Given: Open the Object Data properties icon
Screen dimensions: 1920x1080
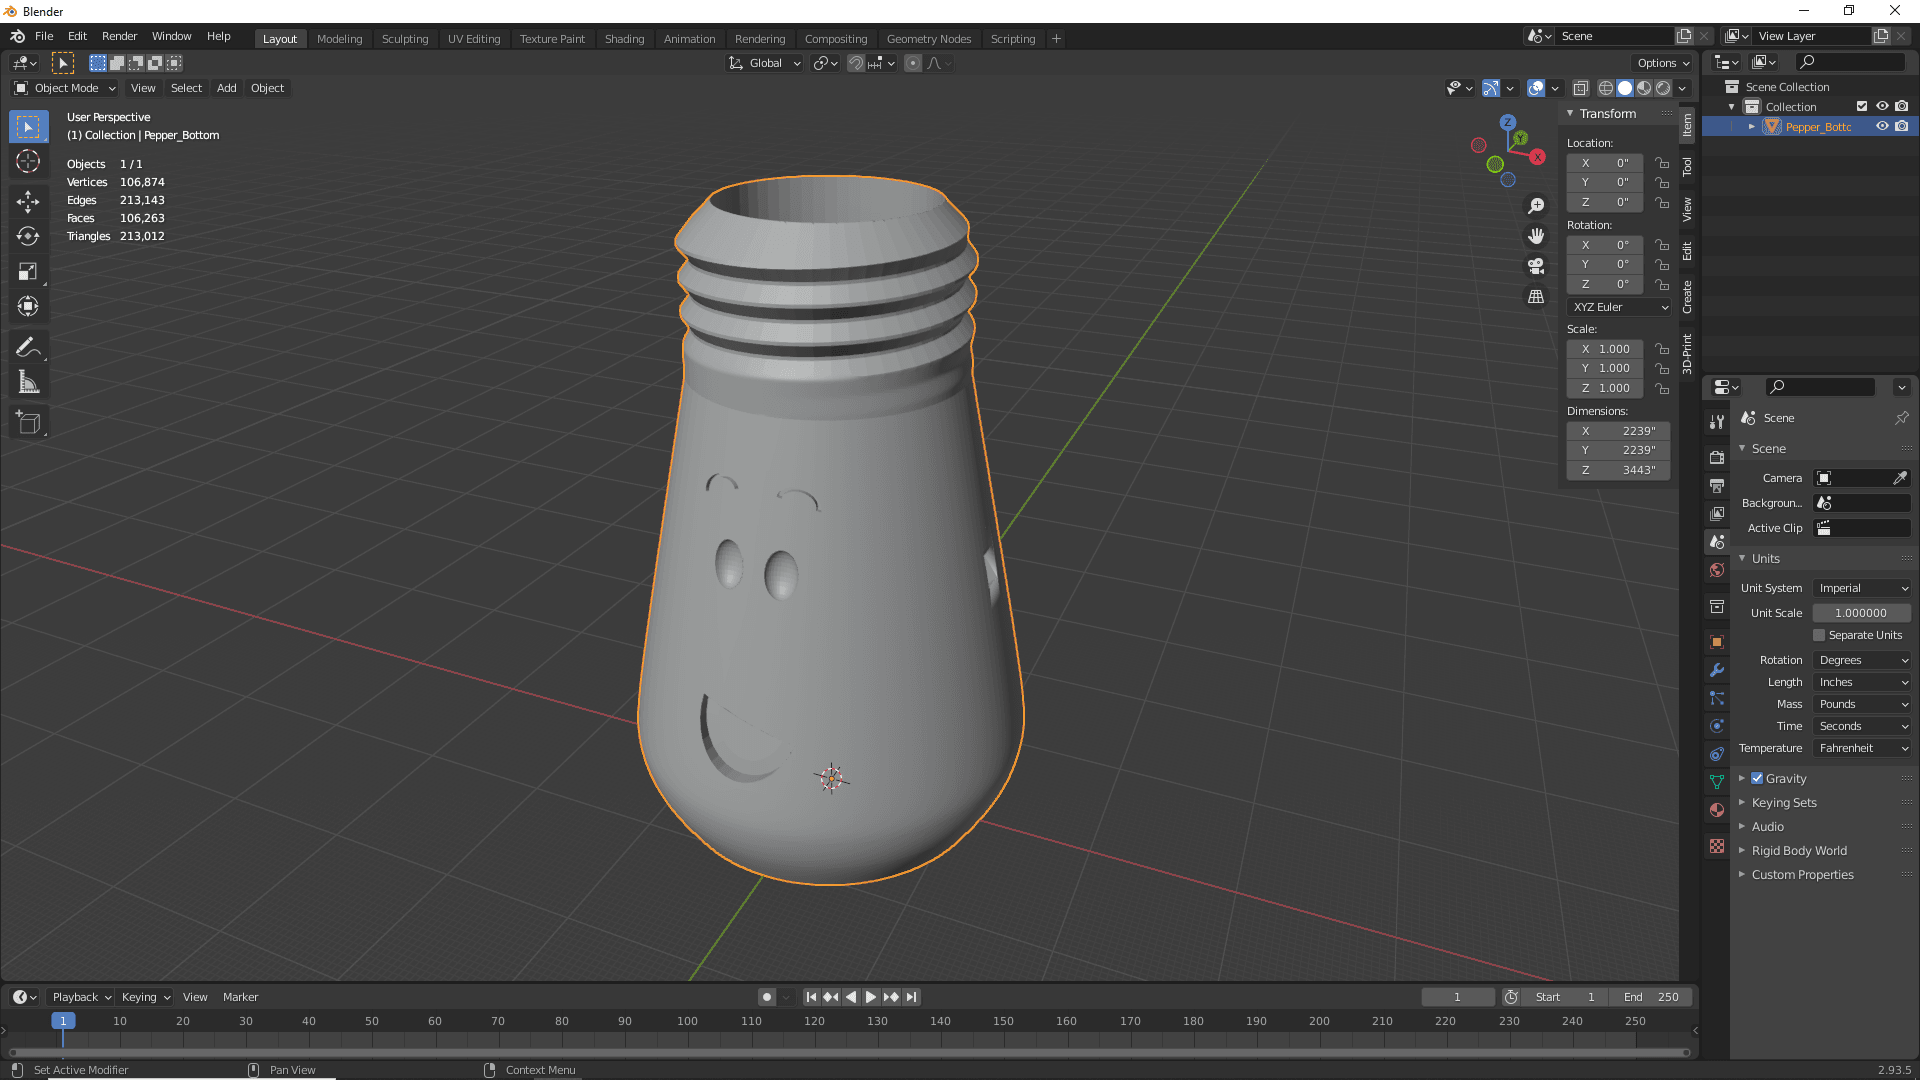Looking at the screenshot, I should pyautogui.click(x=1717, y=782).
